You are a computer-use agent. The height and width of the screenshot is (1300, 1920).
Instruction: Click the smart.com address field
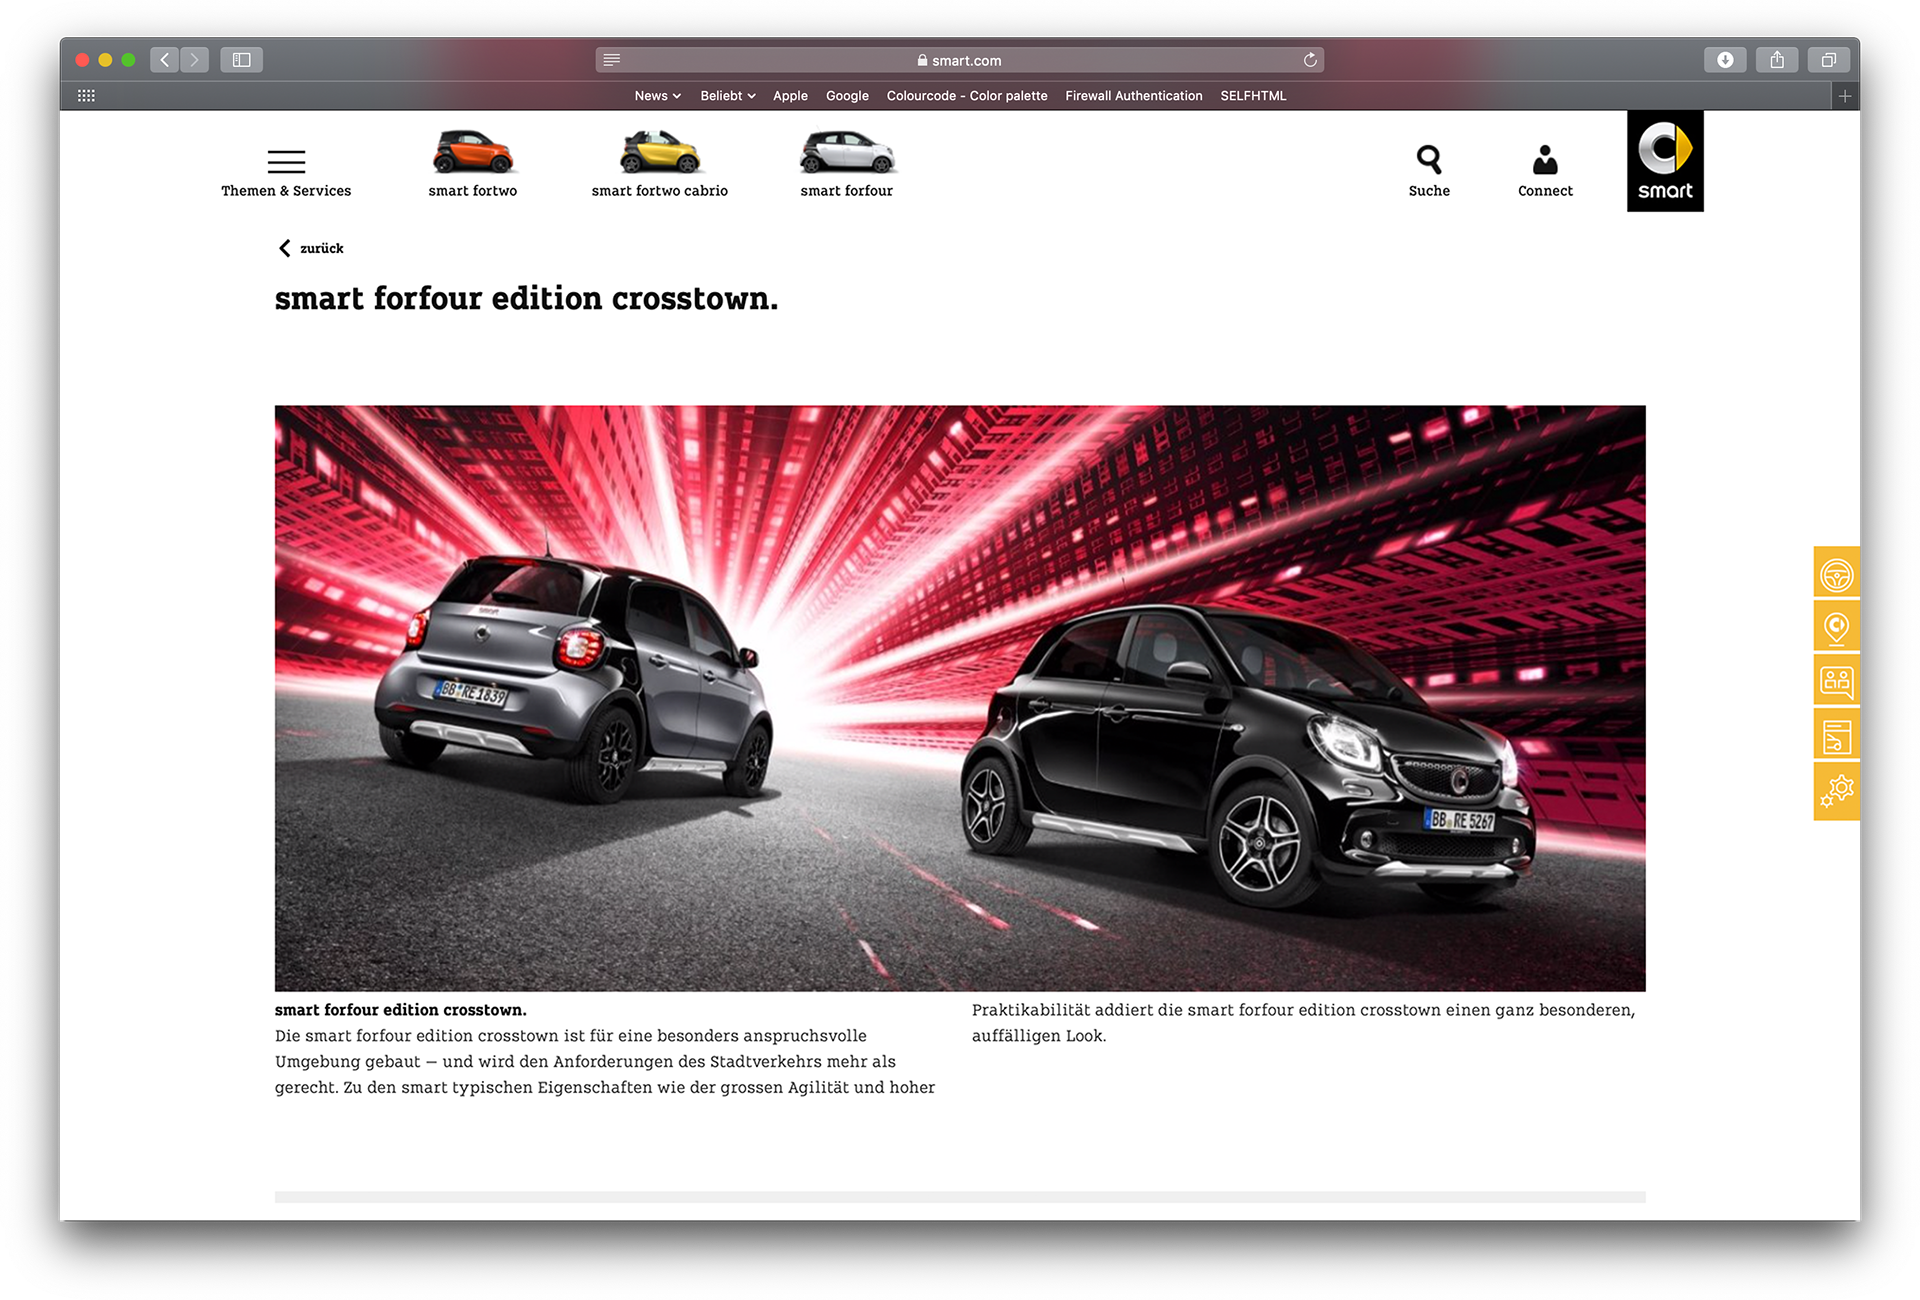pyautogui.click(x=959, y=60)
